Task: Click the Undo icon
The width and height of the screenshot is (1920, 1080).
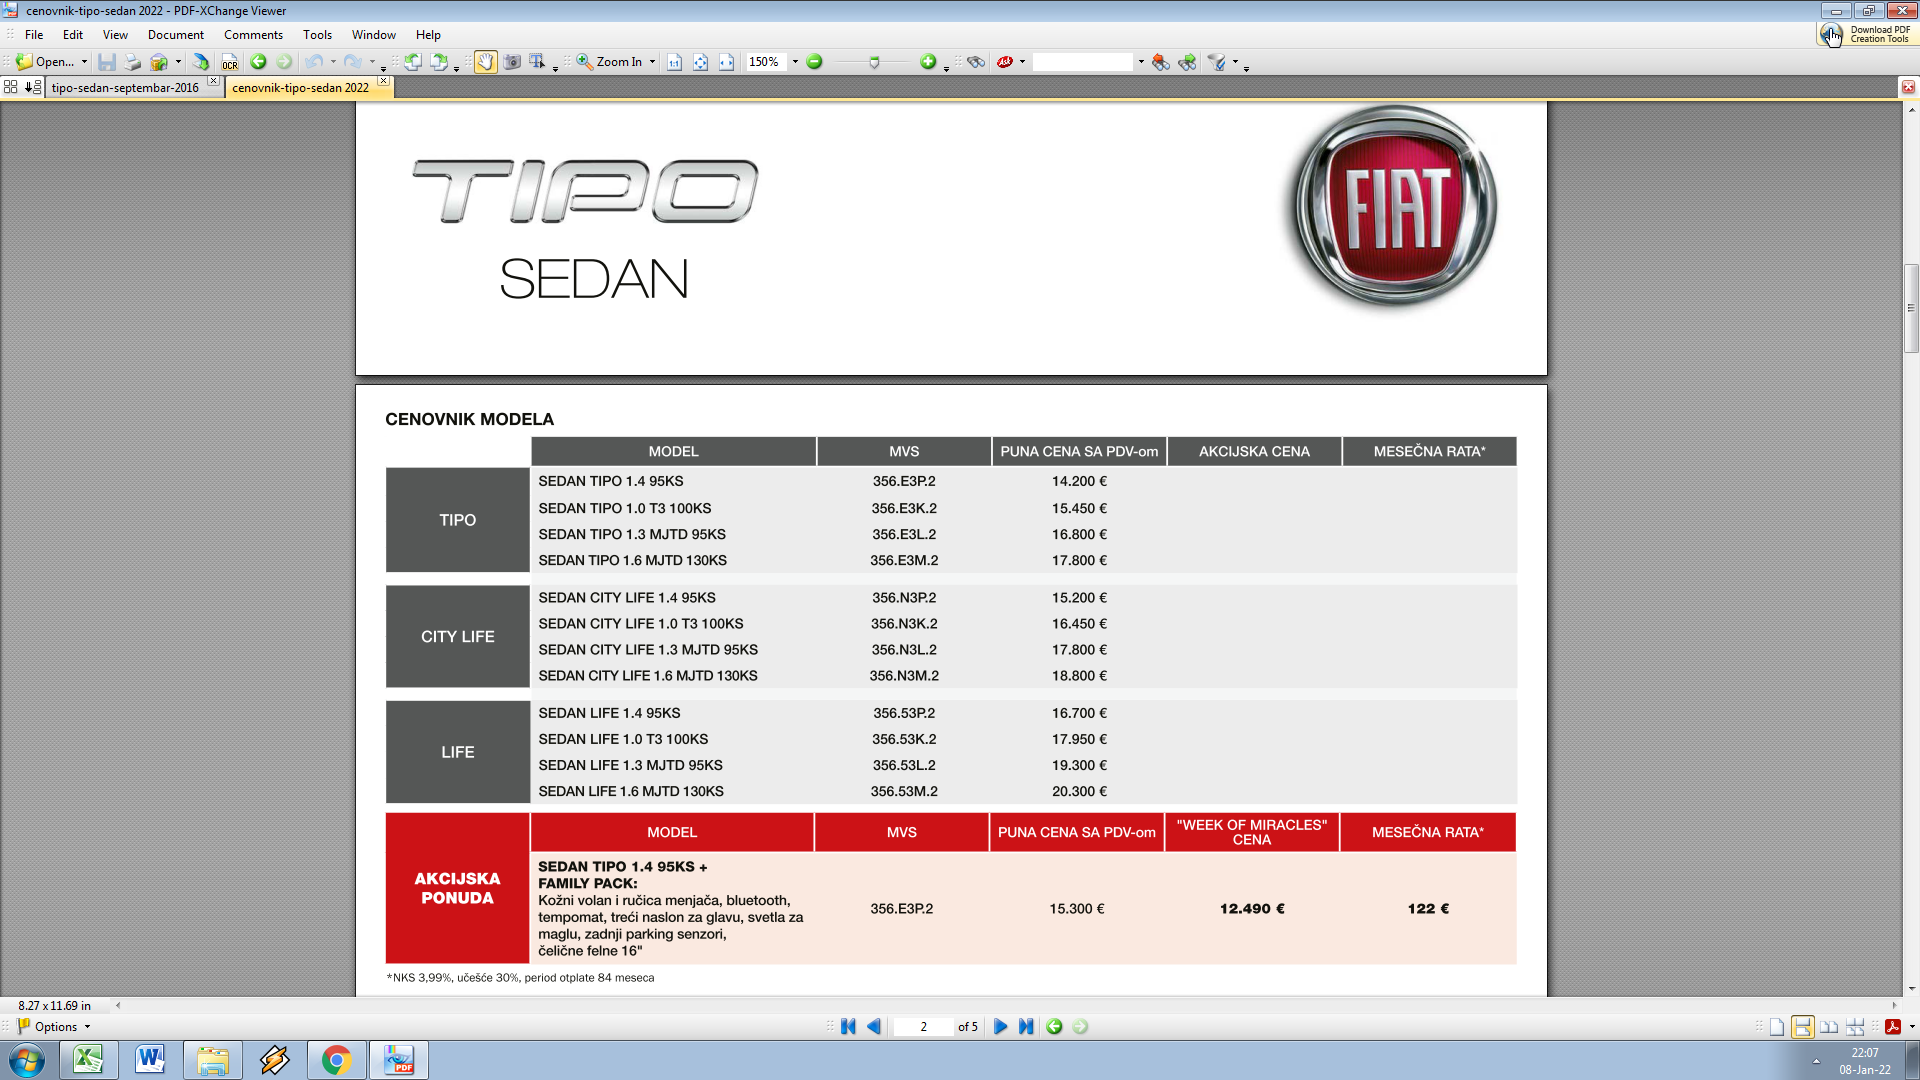Action: (x=314, y=62)
